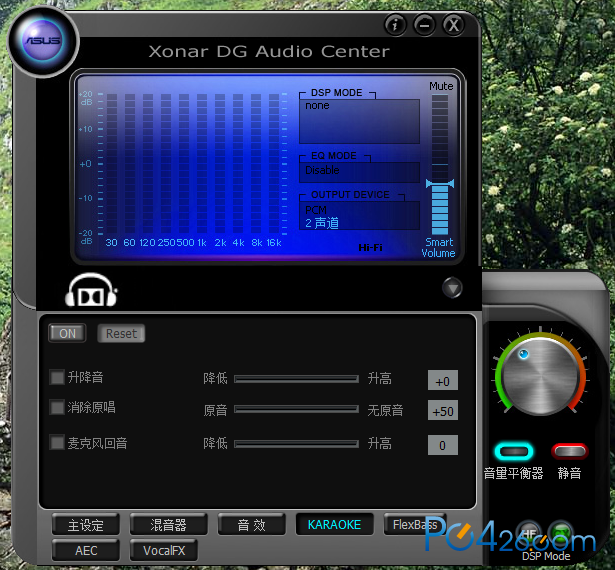The width and height of the screenshot is (615, 570).
Task: Click the +0 key shift value box
Action: click(442, 380)
